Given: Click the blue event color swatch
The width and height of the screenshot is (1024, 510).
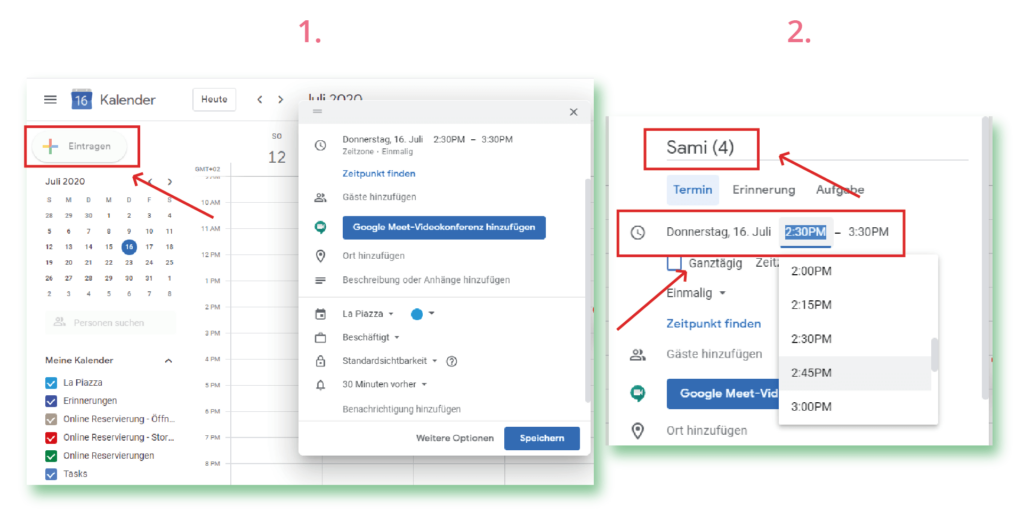Looking at the screenshot, I should click(x=416, y=314).
